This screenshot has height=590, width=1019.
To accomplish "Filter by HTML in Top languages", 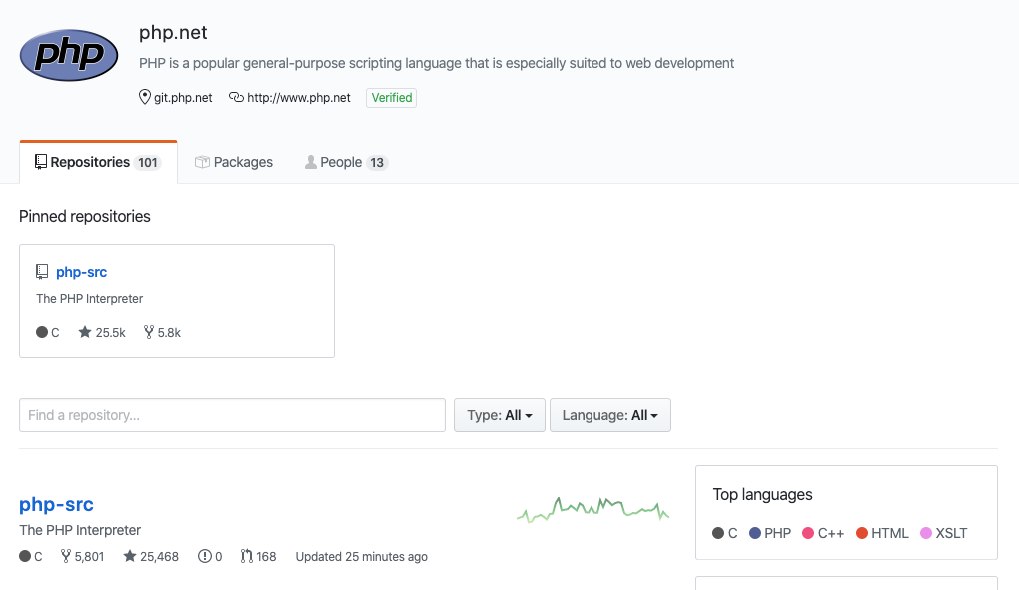I will pos(882,533).
